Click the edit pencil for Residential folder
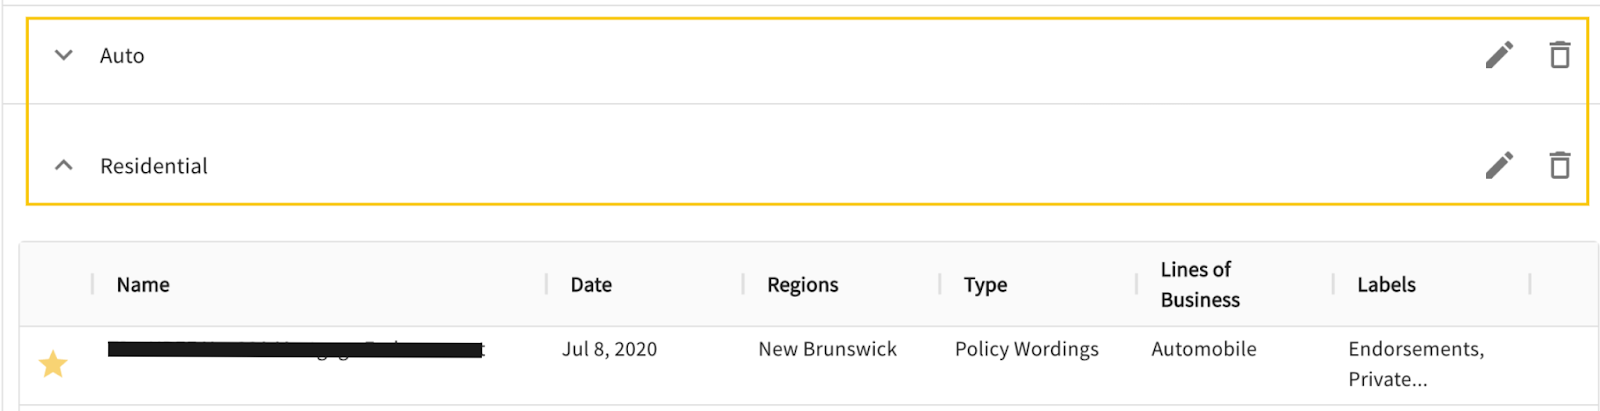This screenshot has height=411, width=1600. tap(1499, 165)
